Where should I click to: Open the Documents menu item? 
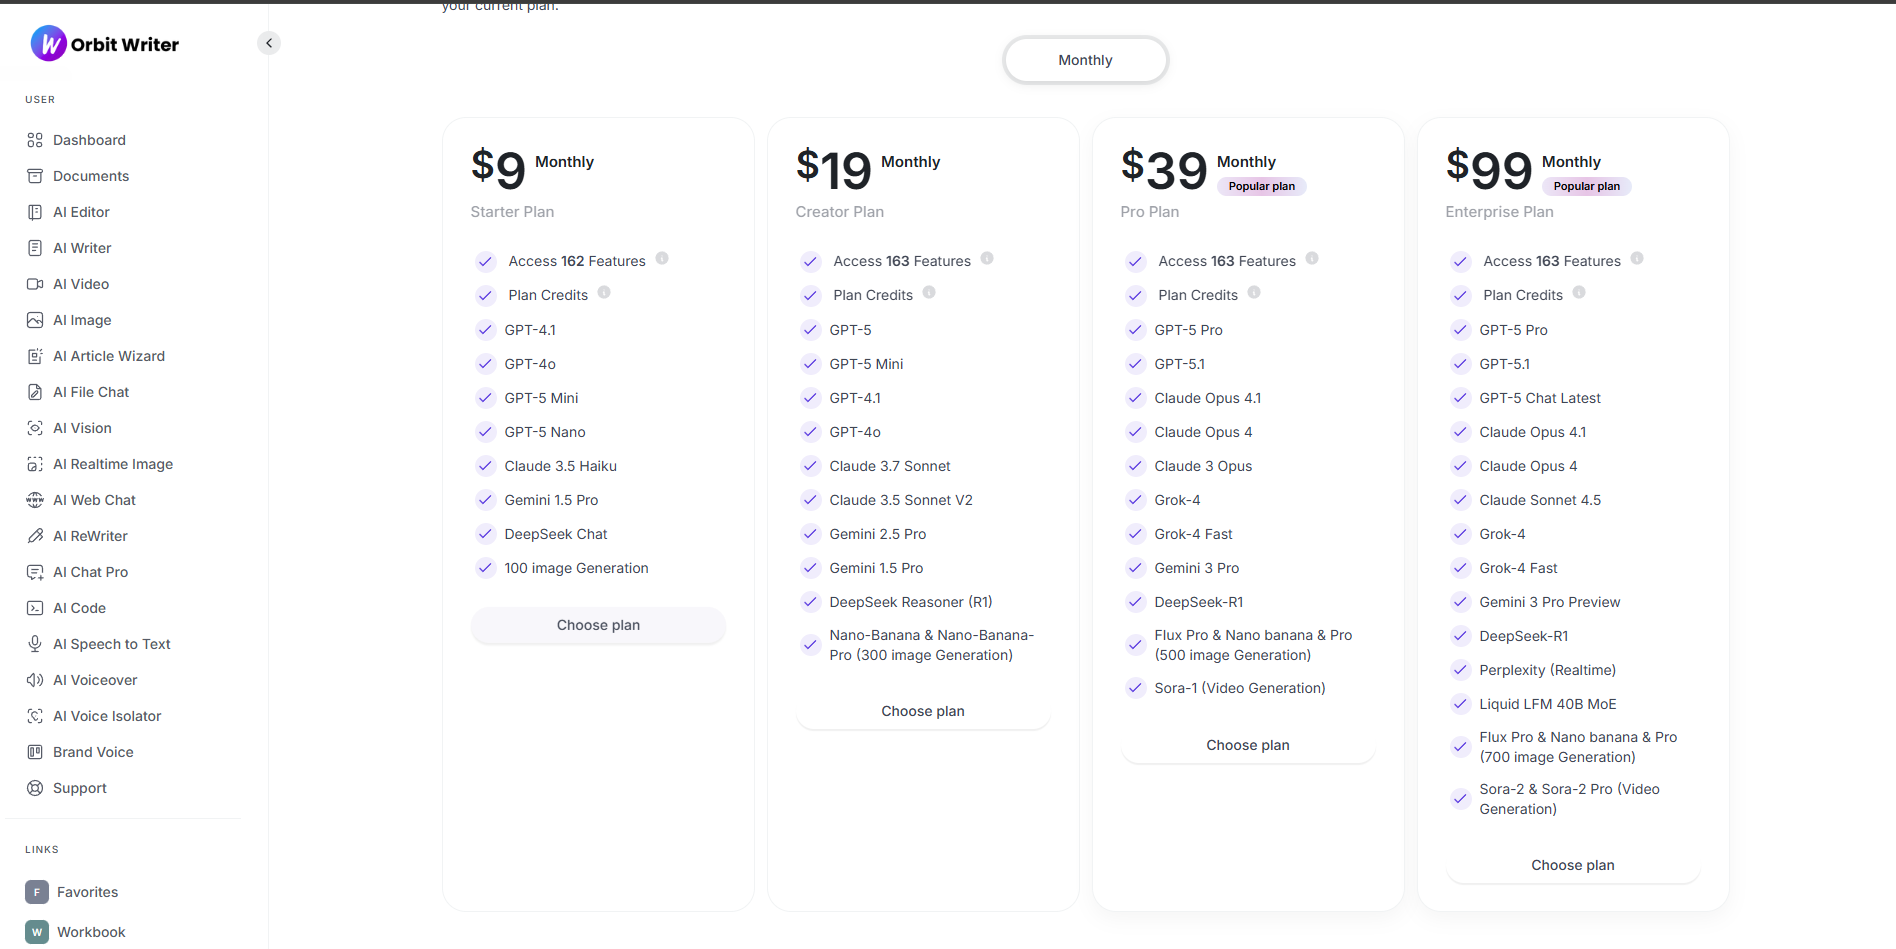pos(90,176)
